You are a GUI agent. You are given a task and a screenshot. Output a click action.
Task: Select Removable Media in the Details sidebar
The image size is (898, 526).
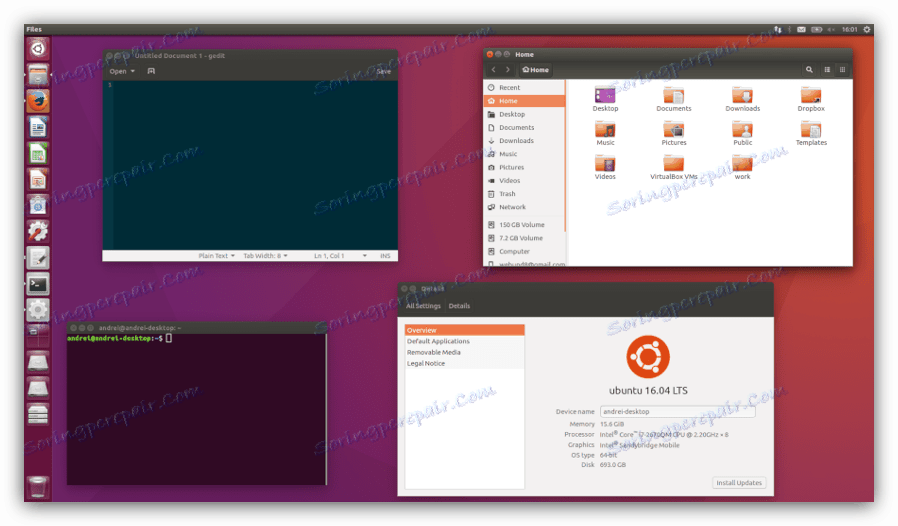(x=464, y=352)
